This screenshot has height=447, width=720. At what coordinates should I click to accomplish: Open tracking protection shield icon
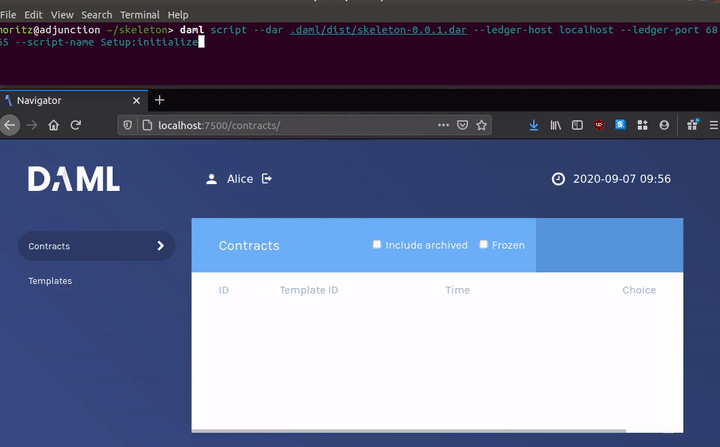[x=128, y=125]
